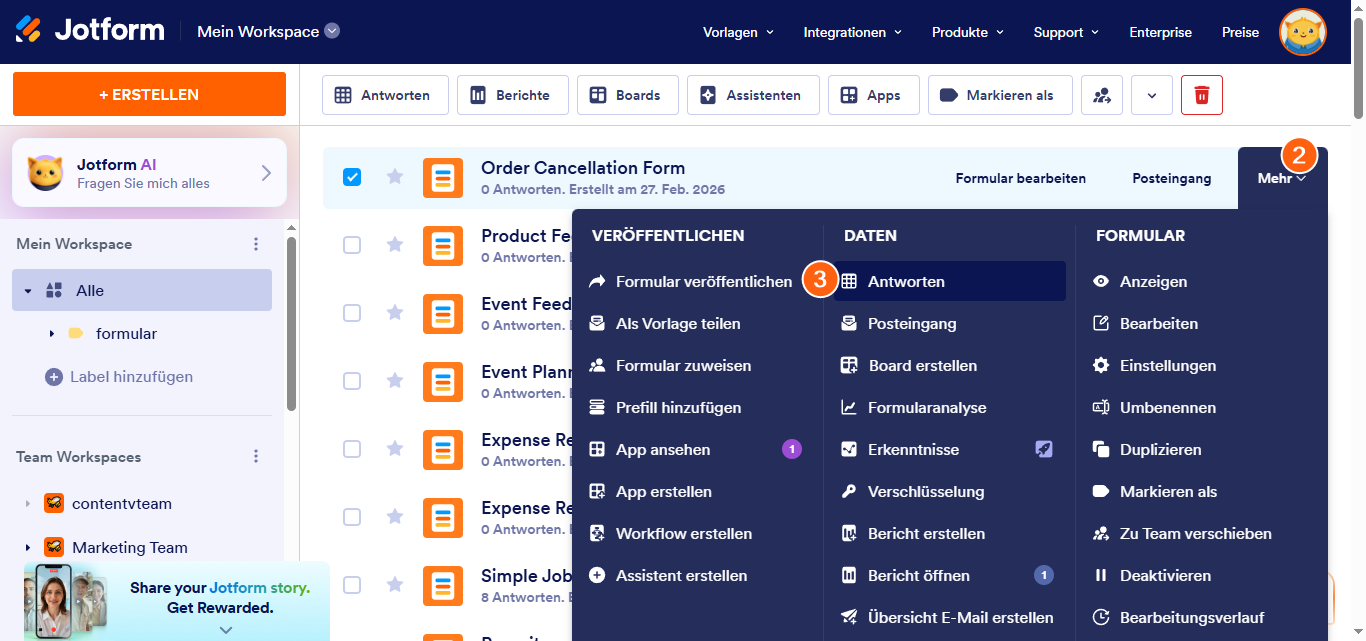
Task: Open Team Workspaces three-dot options
Action: click(x=256, y=457)
